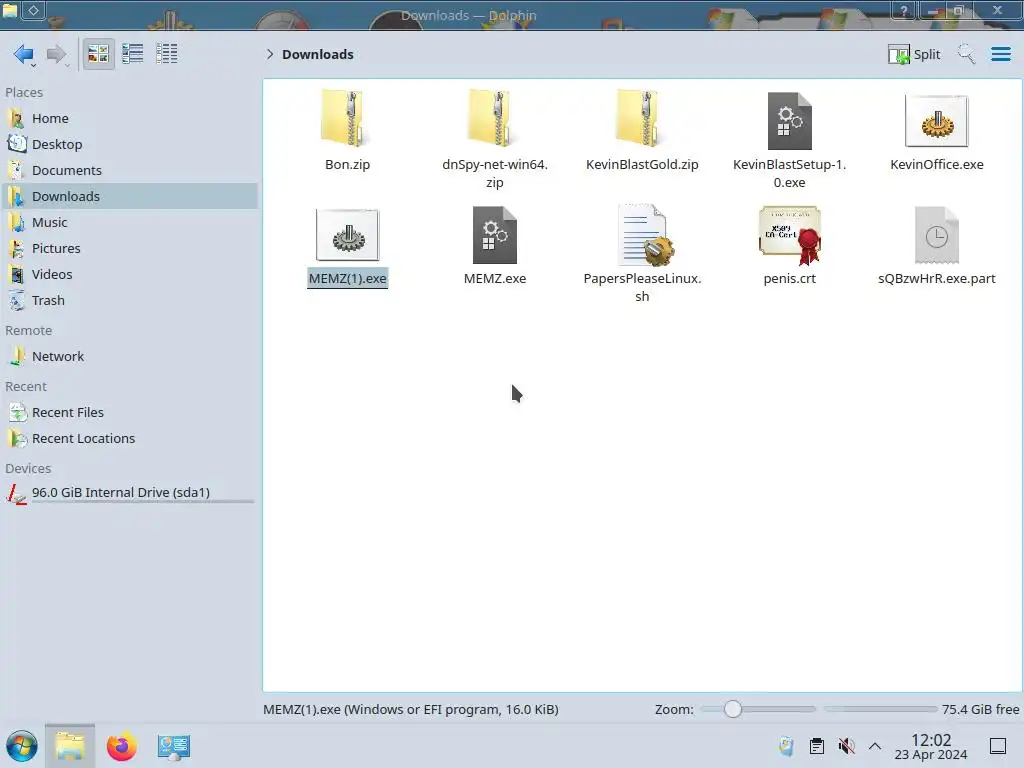Open the clock showing 12:02

coord(931,746)
